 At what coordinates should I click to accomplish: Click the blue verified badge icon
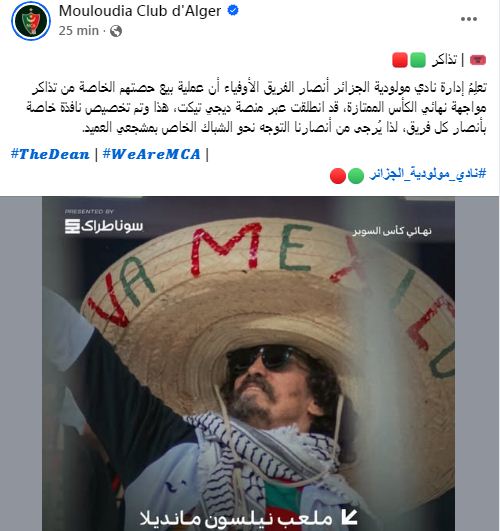tap(233, 10)
